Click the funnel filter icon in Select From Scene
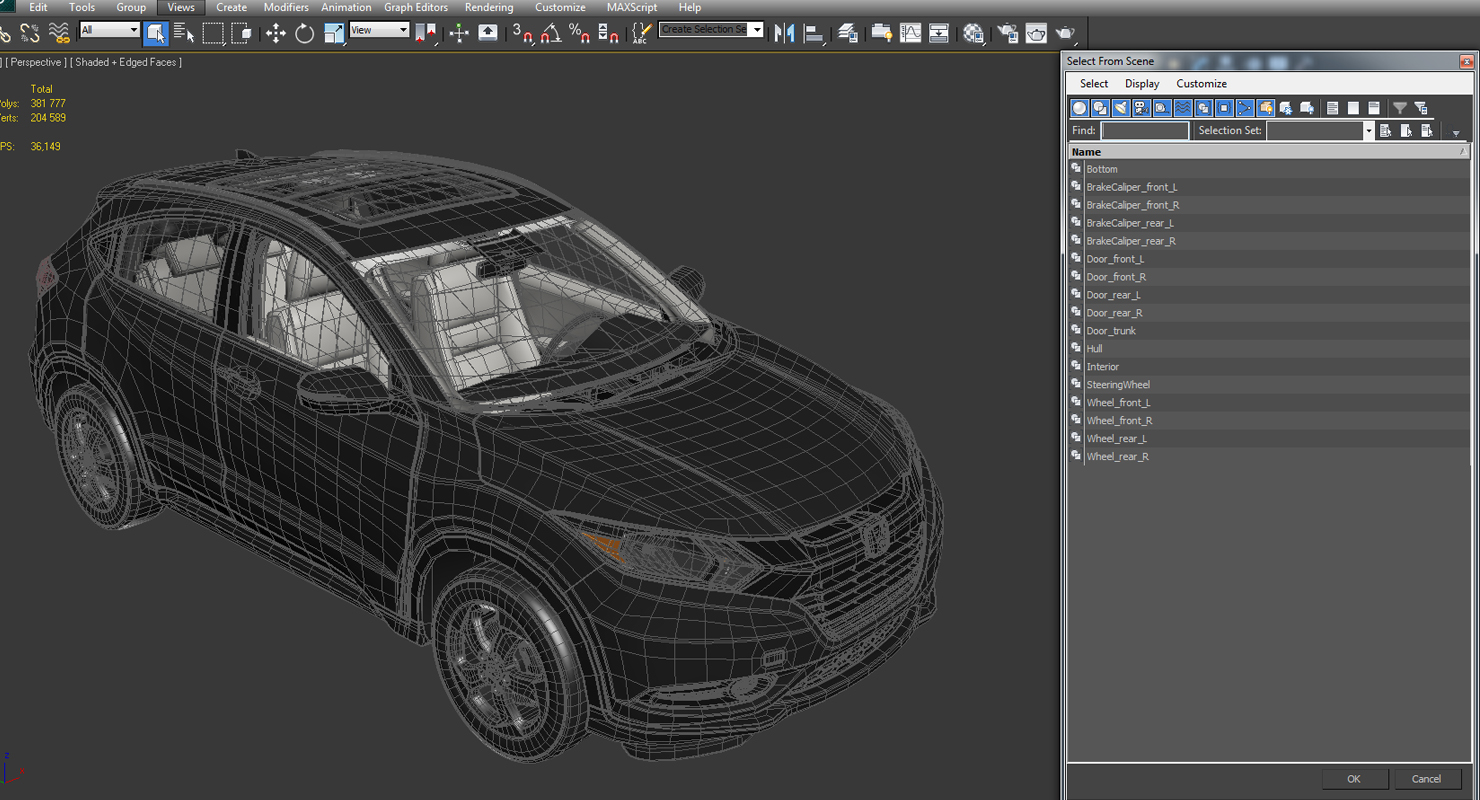The height and width of the screenshot is (800, 1480). point(1400,108)
